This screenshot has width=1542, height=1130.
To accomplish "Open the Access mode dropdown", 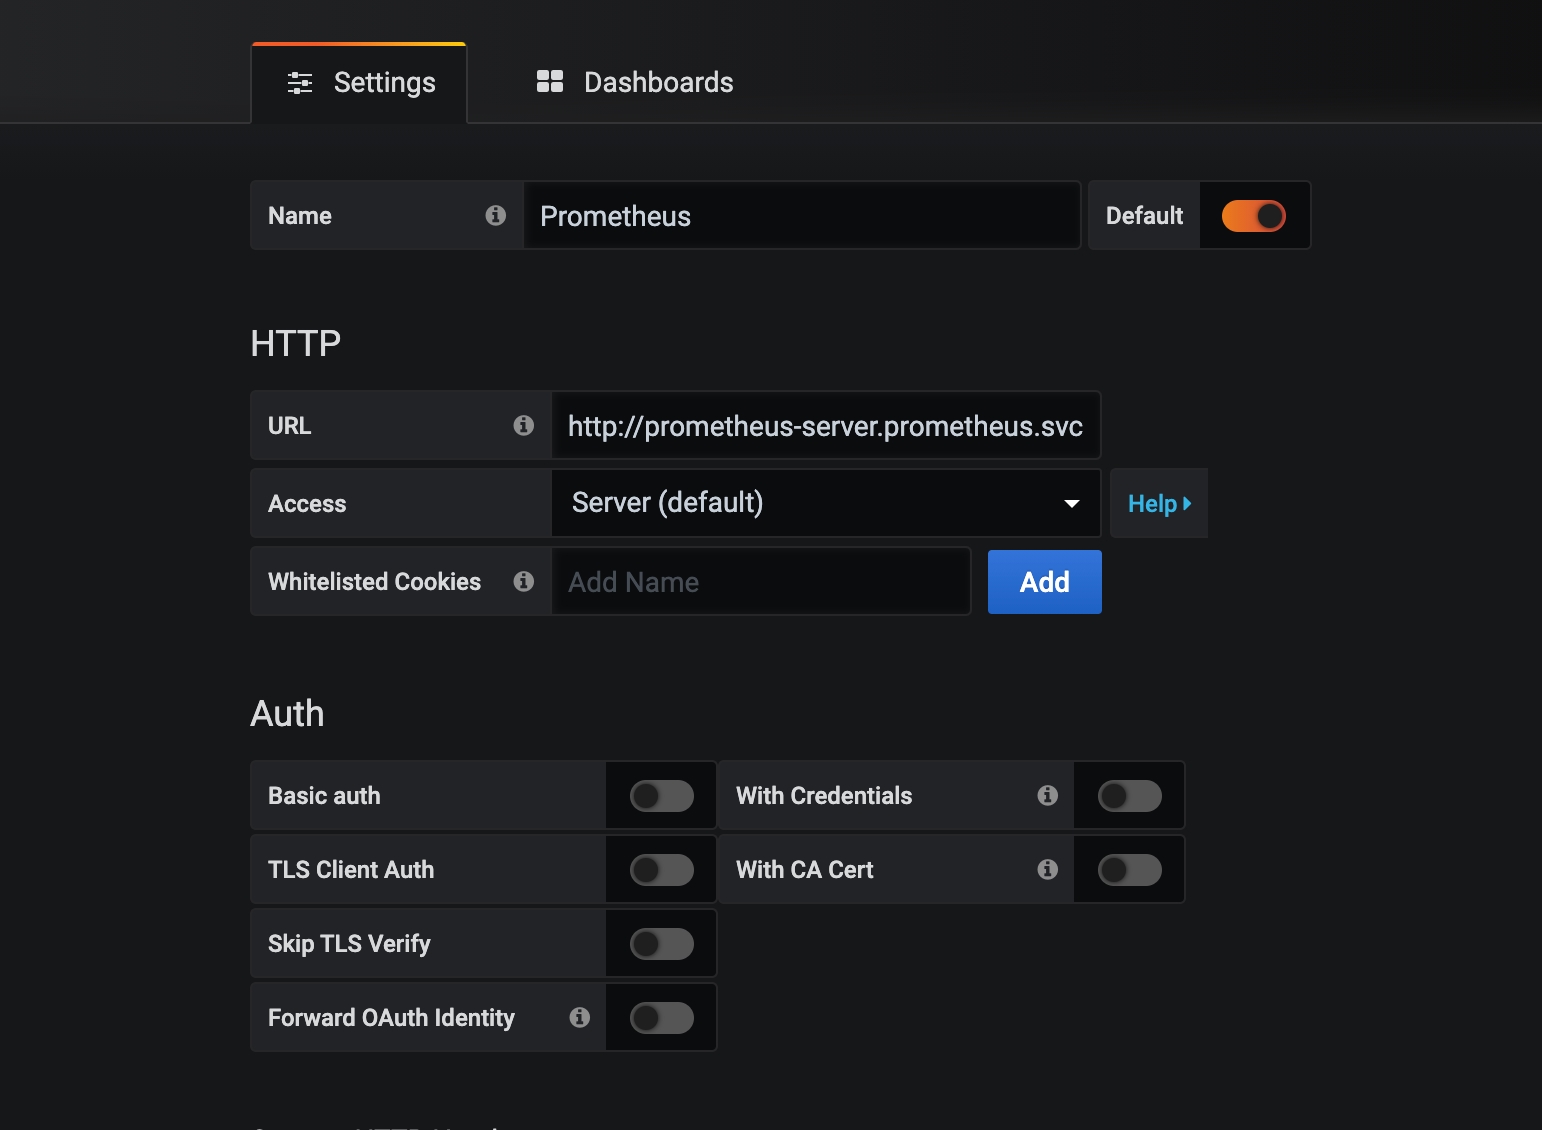I will click(825, 503).
